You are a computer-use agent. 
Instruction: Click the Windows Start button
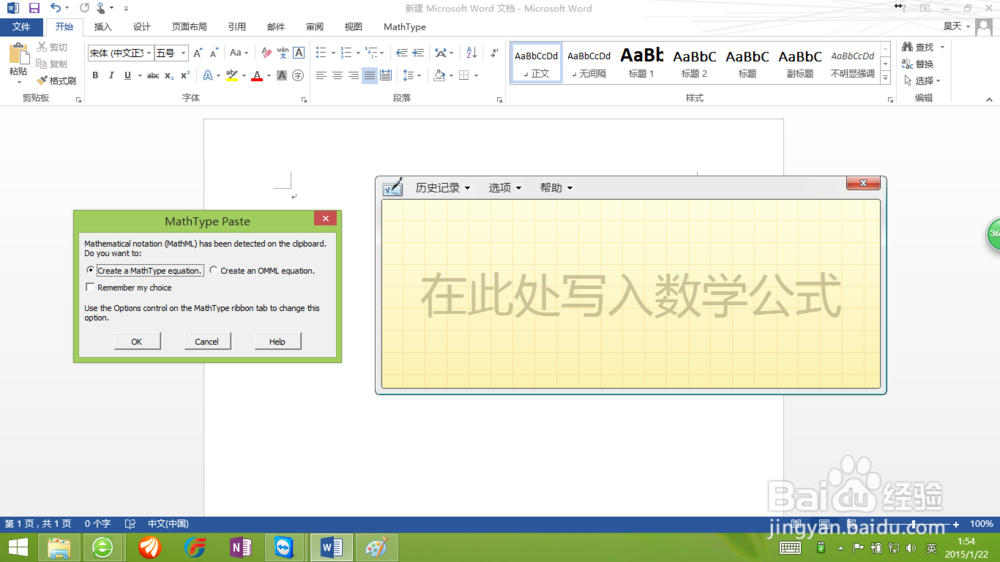18,547
